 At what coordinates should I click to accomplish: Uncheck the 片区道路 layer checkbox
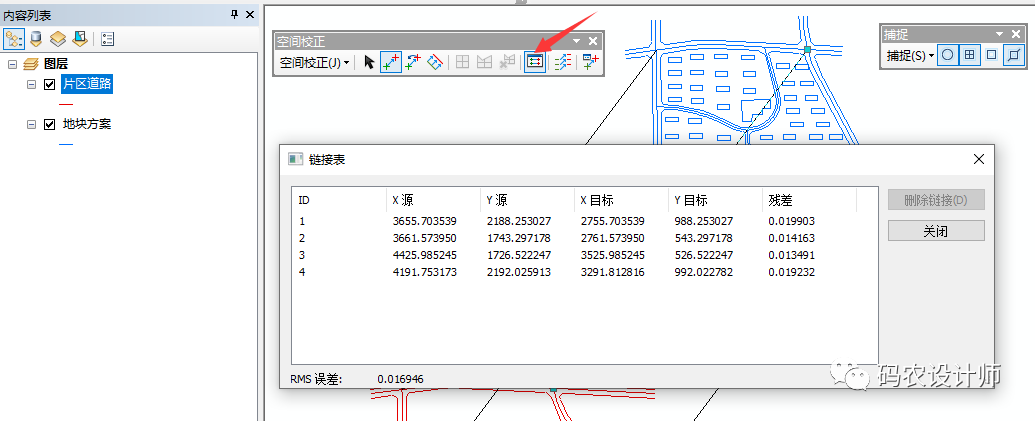pos(49,85)
